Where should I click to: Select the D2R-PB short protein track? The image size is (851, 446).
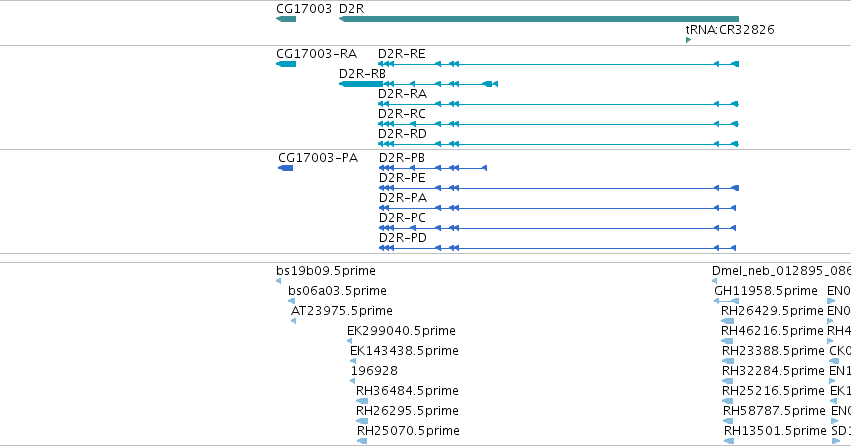pos(433,168)
